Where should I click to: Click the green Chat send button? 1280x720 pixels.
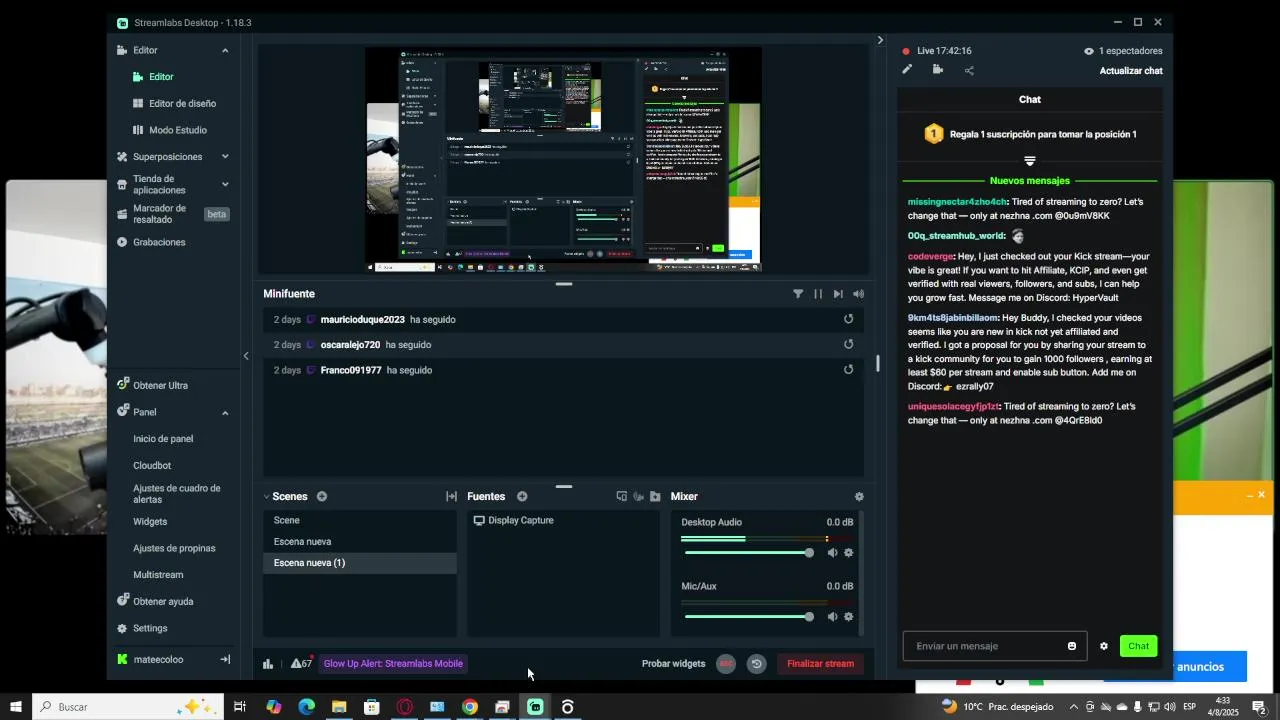1138,646
